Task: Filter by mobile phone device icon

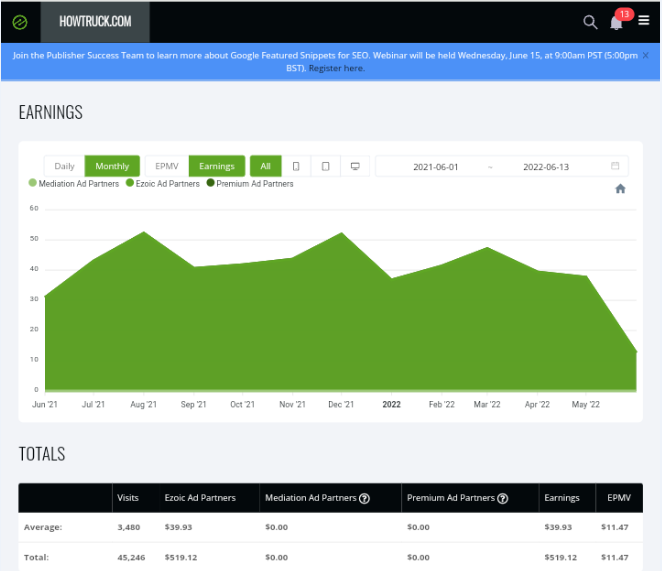Action: coord(296,166)
